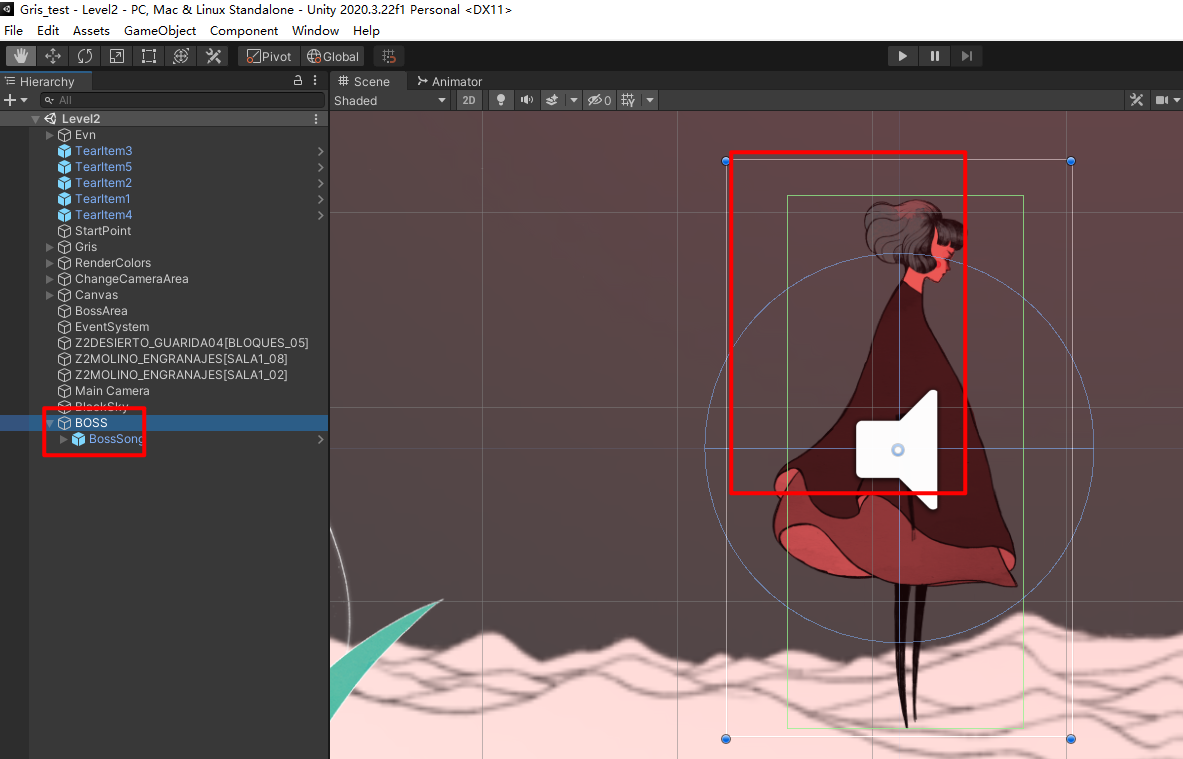This screenshot has height=759, width=1183.
Task: Toggle Pivot handle position
Action: [x=269, y=57]
